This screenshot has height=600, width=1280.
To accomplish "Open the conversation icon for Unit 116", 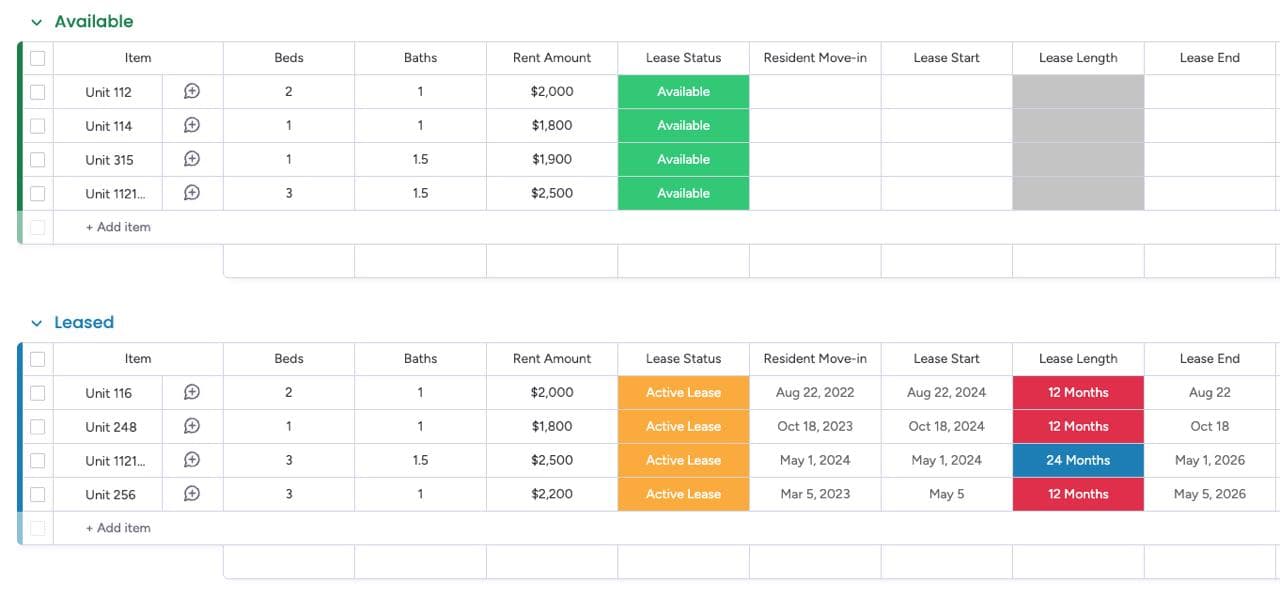I will point(192,392).
